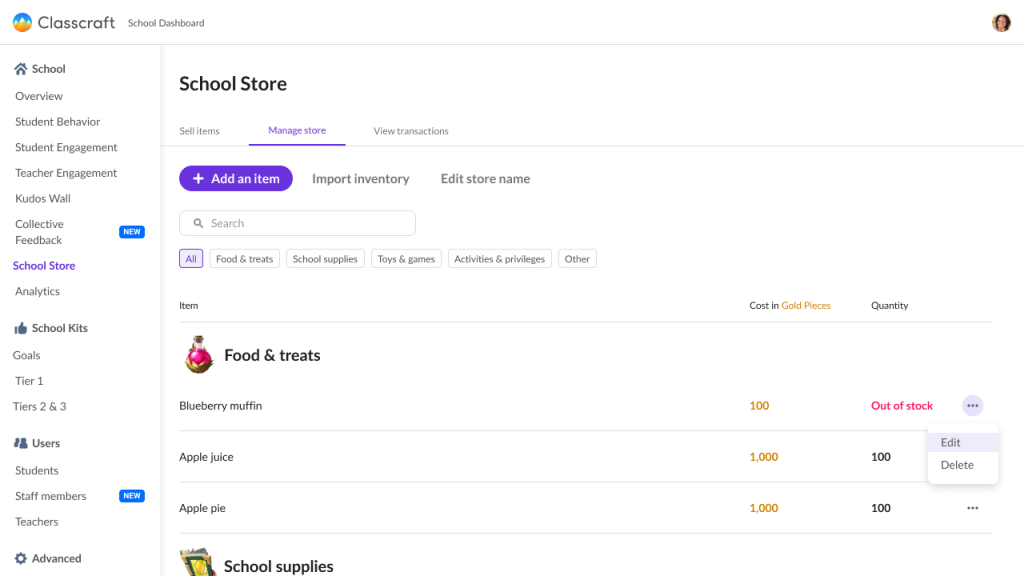Screen dimensions: 1024x576
Task: Click Edit store name
Action: pos(485,178)
